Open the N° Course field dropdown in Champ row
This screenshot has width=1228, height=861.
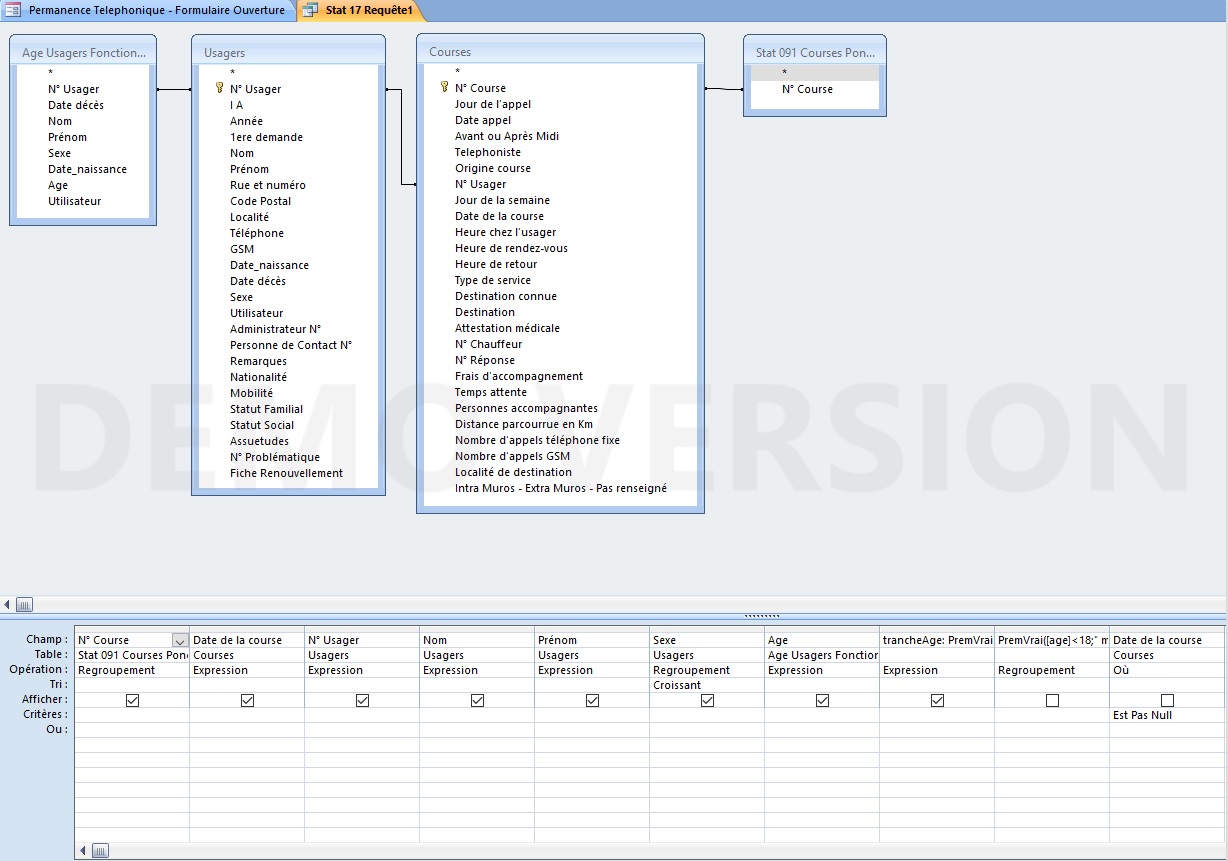click(x=180, y=640)
